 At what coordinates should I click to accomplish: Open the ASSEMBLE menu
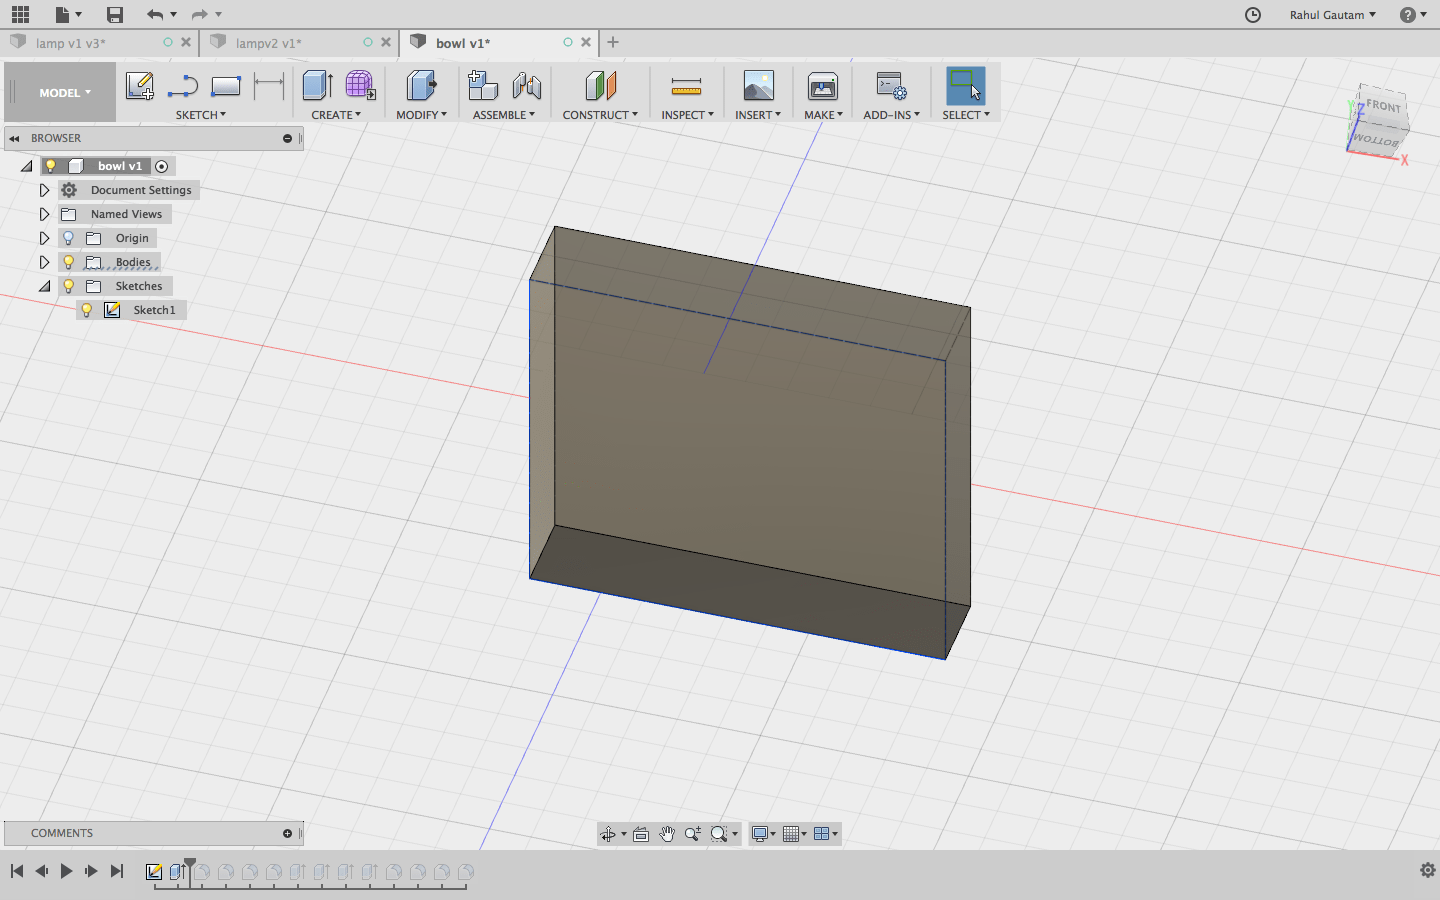pyautogui.click(x=504, y=115)
